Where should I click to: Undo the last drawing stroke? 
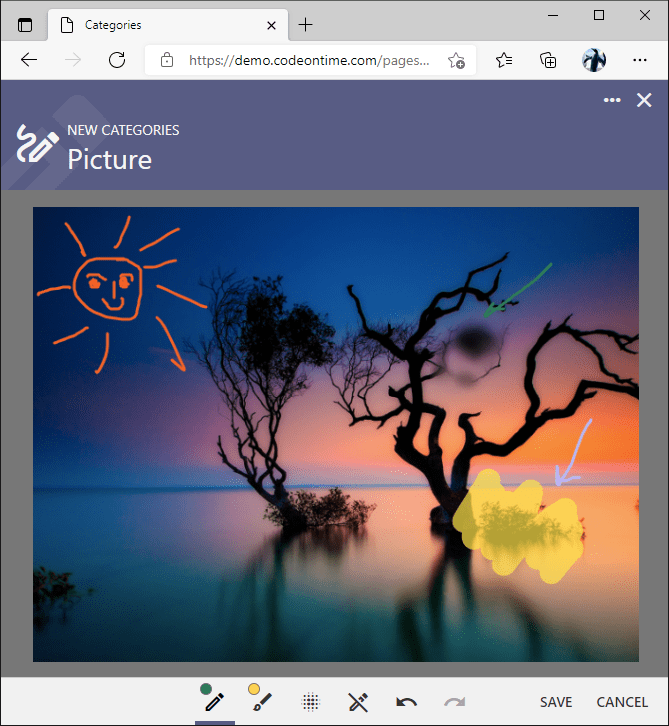pyautogui.click(x=406, y=702)
